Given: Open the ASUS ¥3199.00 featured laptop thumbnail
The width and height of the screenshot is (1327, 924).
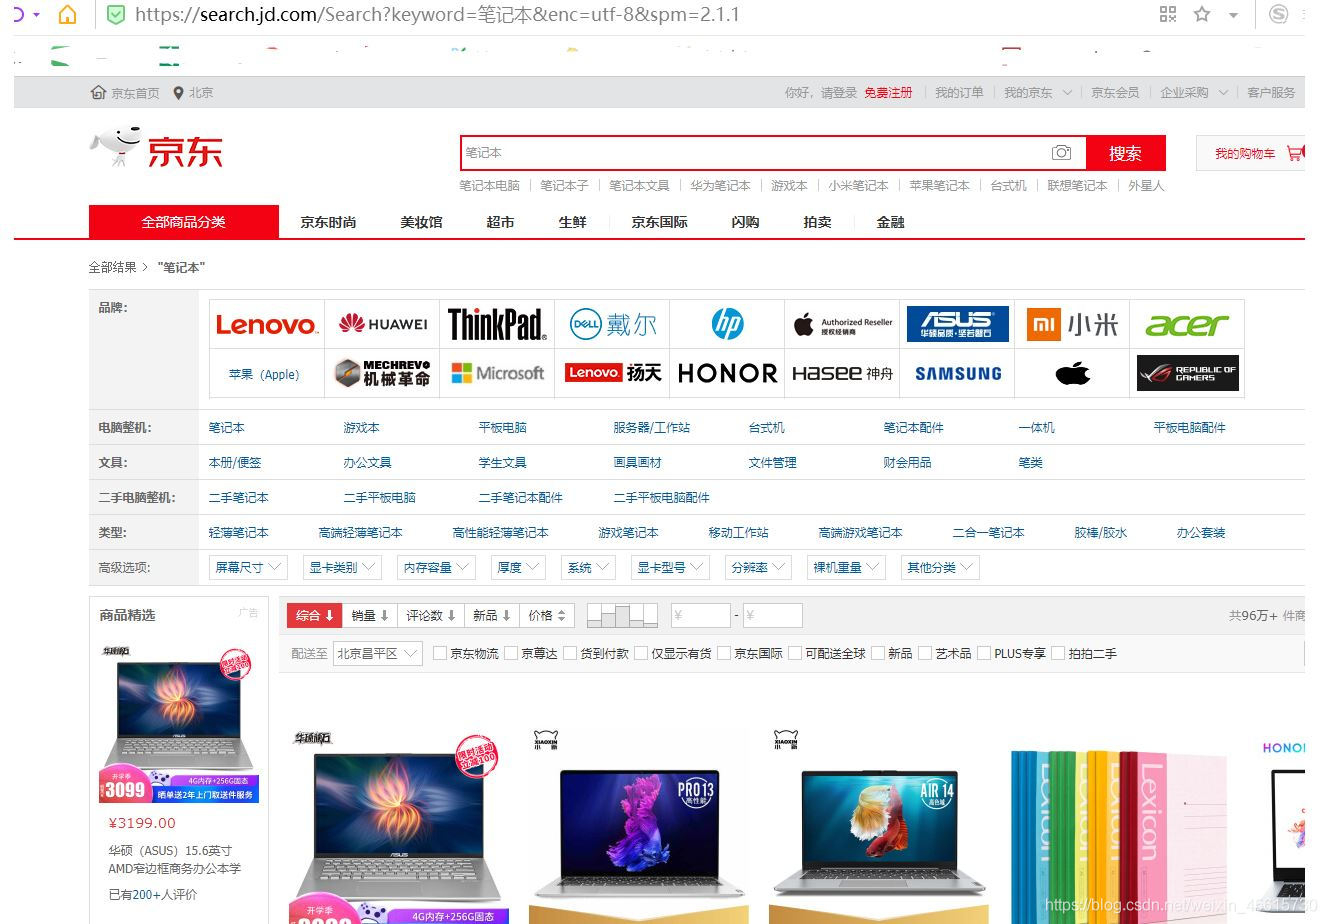Looking at the screenshot, I should pyautogui.click(x=179, y=724).
